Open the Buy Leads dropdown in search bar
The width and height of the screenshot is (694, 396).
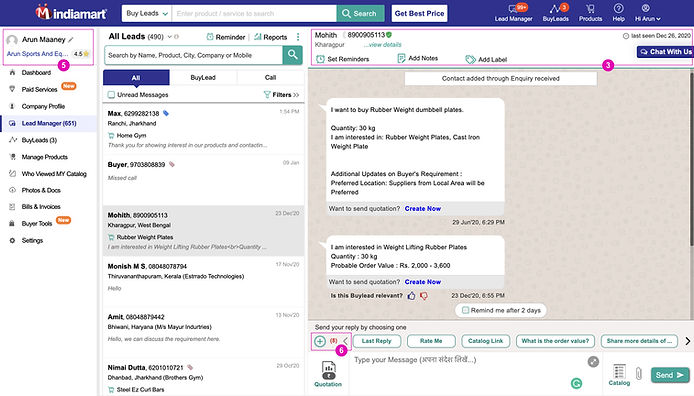pyautogui.click(x=147, y=13)
